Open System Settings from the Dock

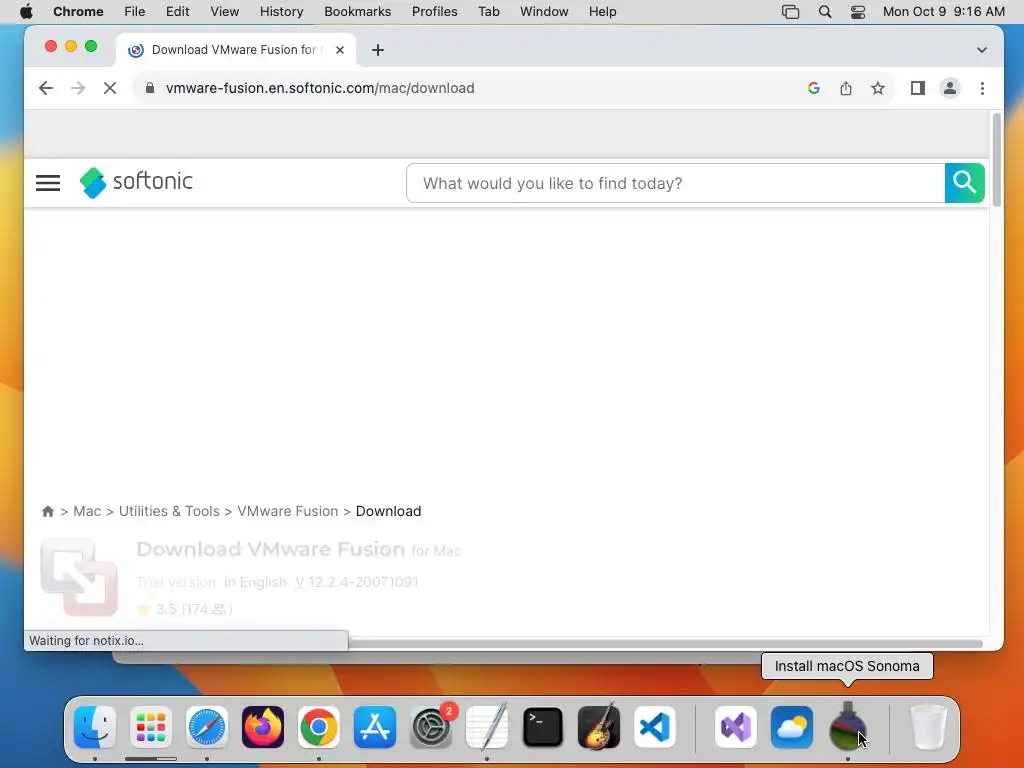[431, 727]
